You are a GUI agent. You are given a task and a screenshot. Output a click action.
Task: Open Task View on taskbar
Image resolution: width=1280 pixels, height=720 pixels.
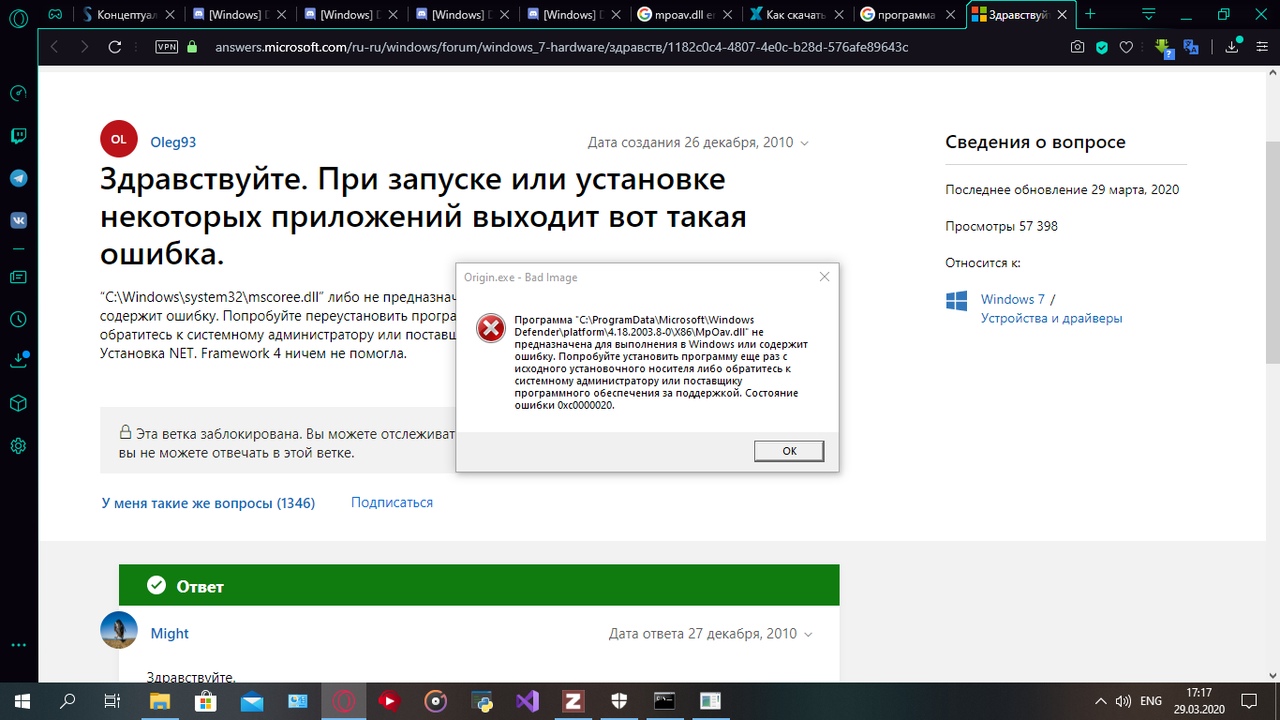pos(113,701)
